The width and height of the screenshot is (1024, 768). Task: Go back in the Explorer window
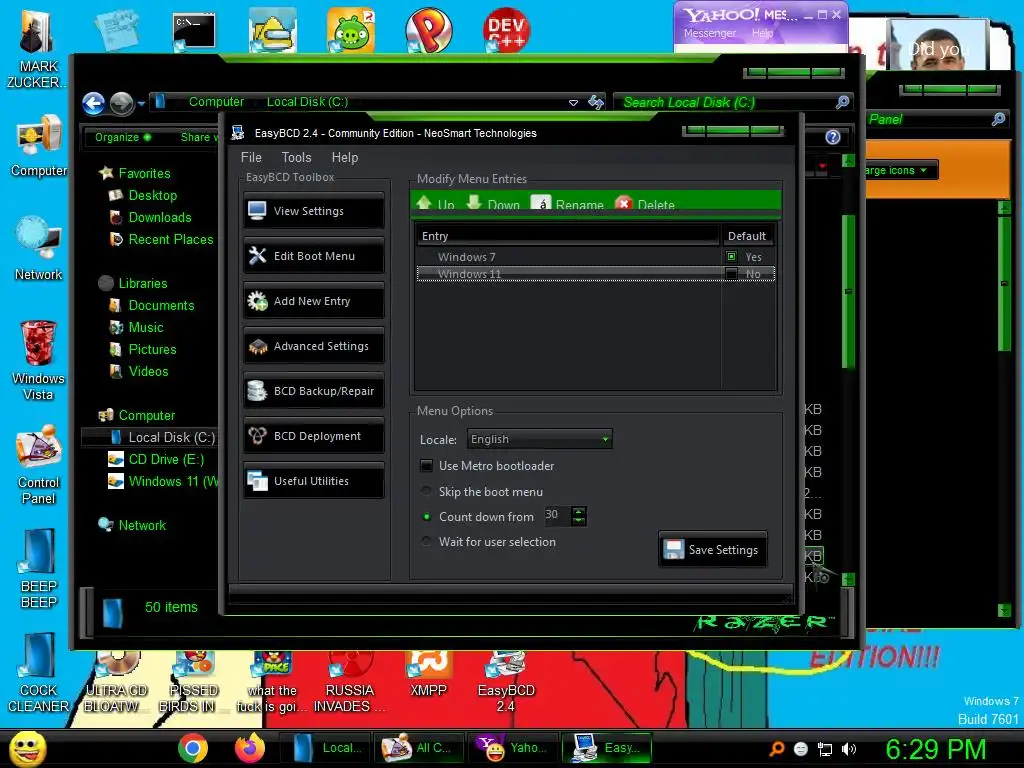coord(93,103)
